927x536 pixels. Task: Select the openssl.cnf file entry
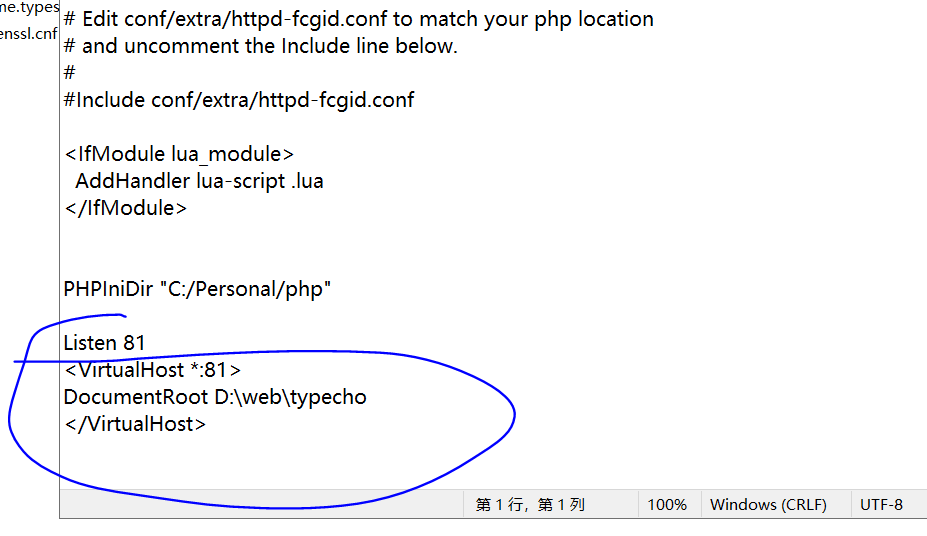[28, 34]
